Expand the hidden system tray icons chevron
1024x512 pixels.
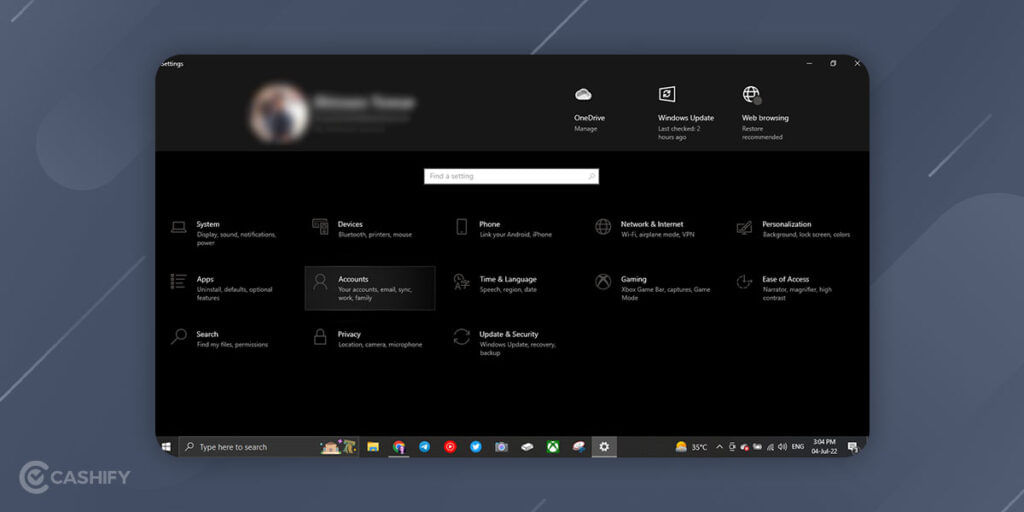pyautogui.click(x=720, y=447)
